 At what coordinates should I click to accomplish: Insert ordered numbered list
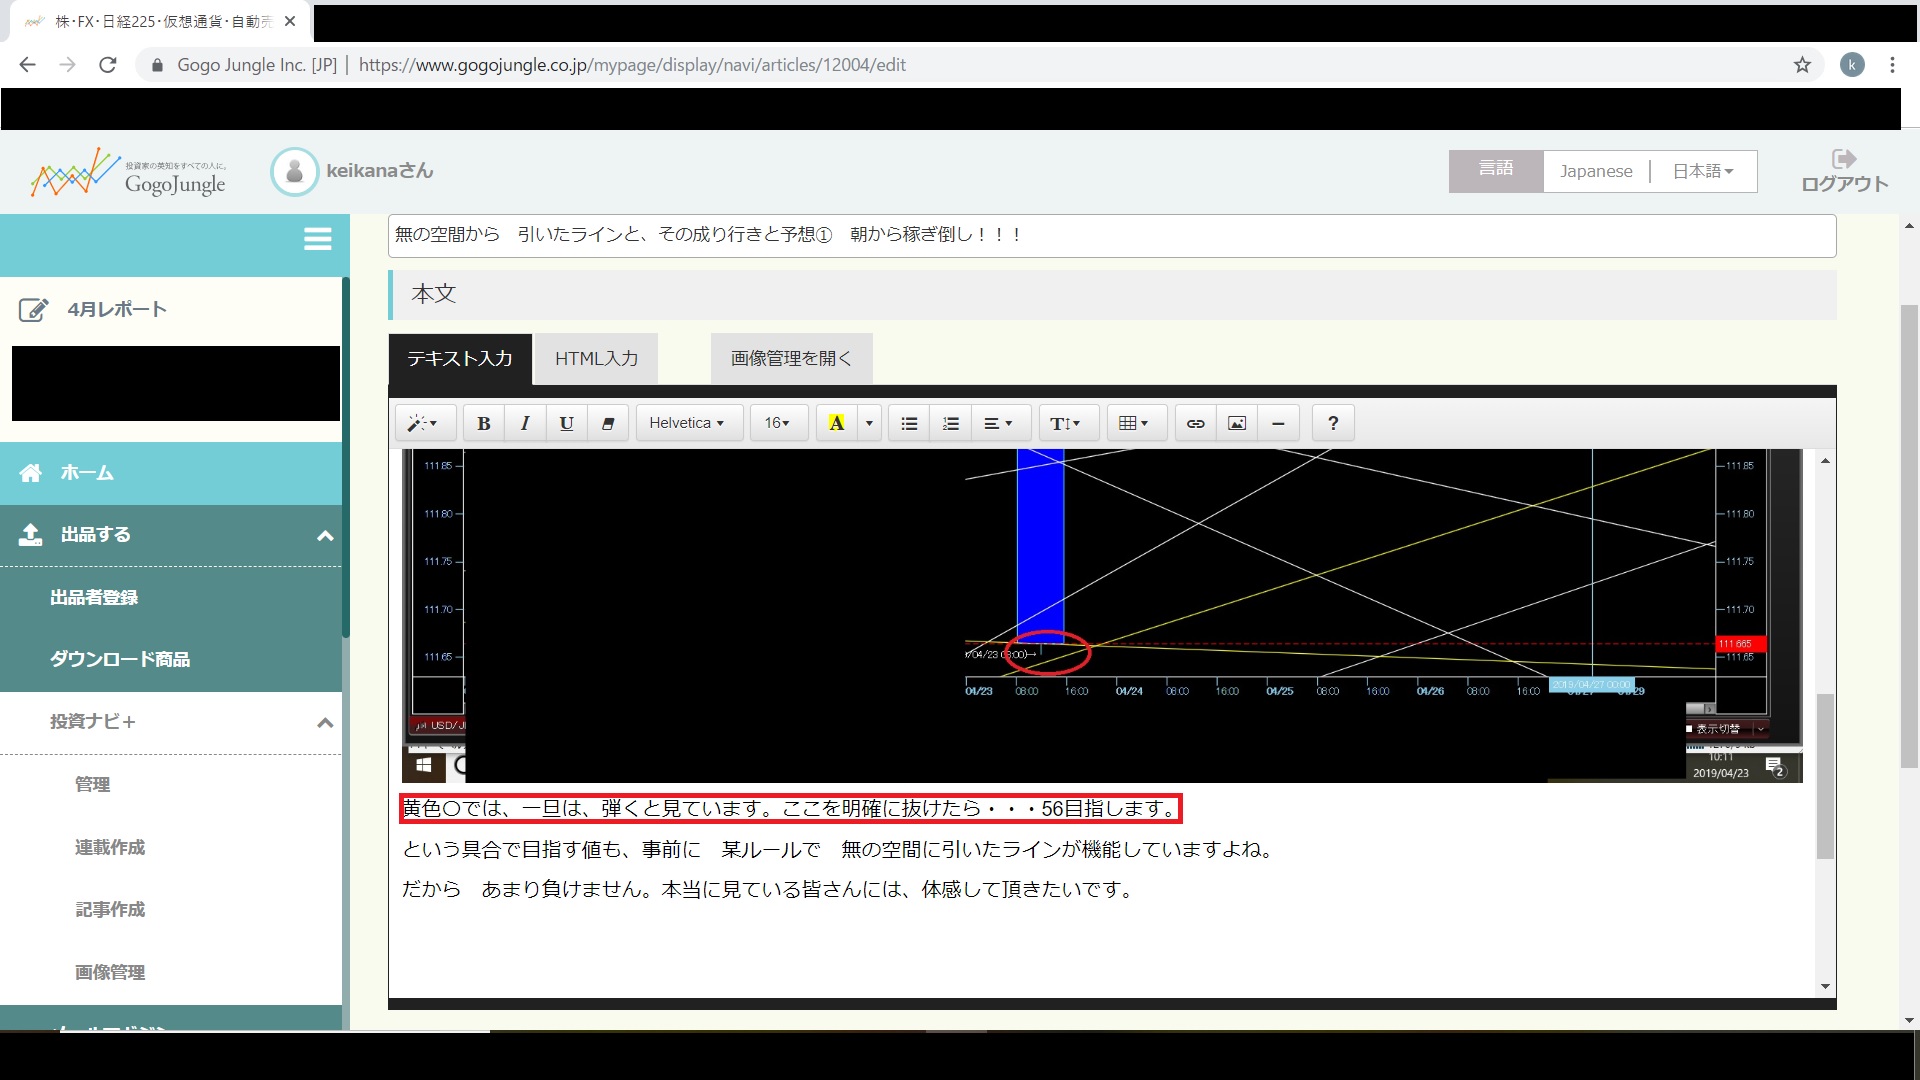click(x=950, y=423)
